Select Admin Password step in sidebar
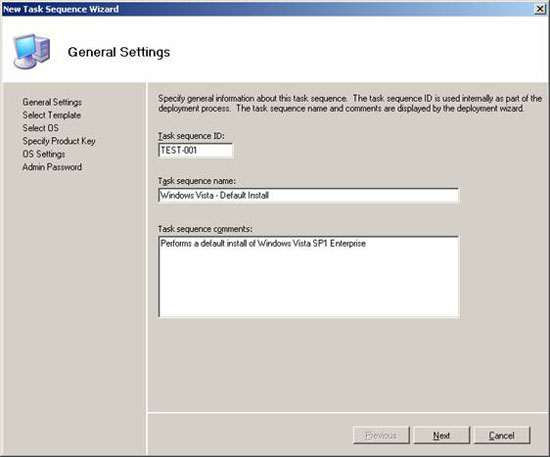This screenshot has height=457, width=550. pyautogui.click(x=52, y=167)
